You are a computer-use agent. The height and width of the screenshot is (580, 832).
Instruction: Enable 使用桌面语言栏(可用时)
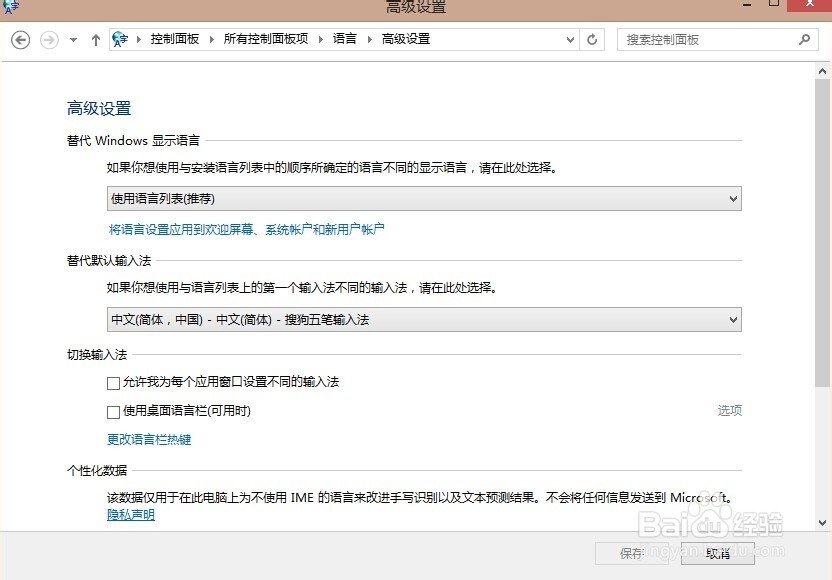[115, 410]
